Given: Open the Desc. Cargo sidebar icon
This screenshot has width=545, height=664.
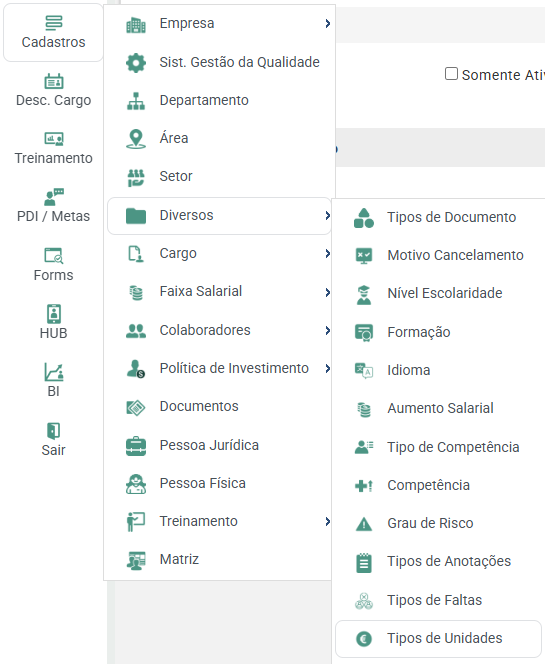Looking at the screenshot, I should pyautogui.click(x=54, y=81).
